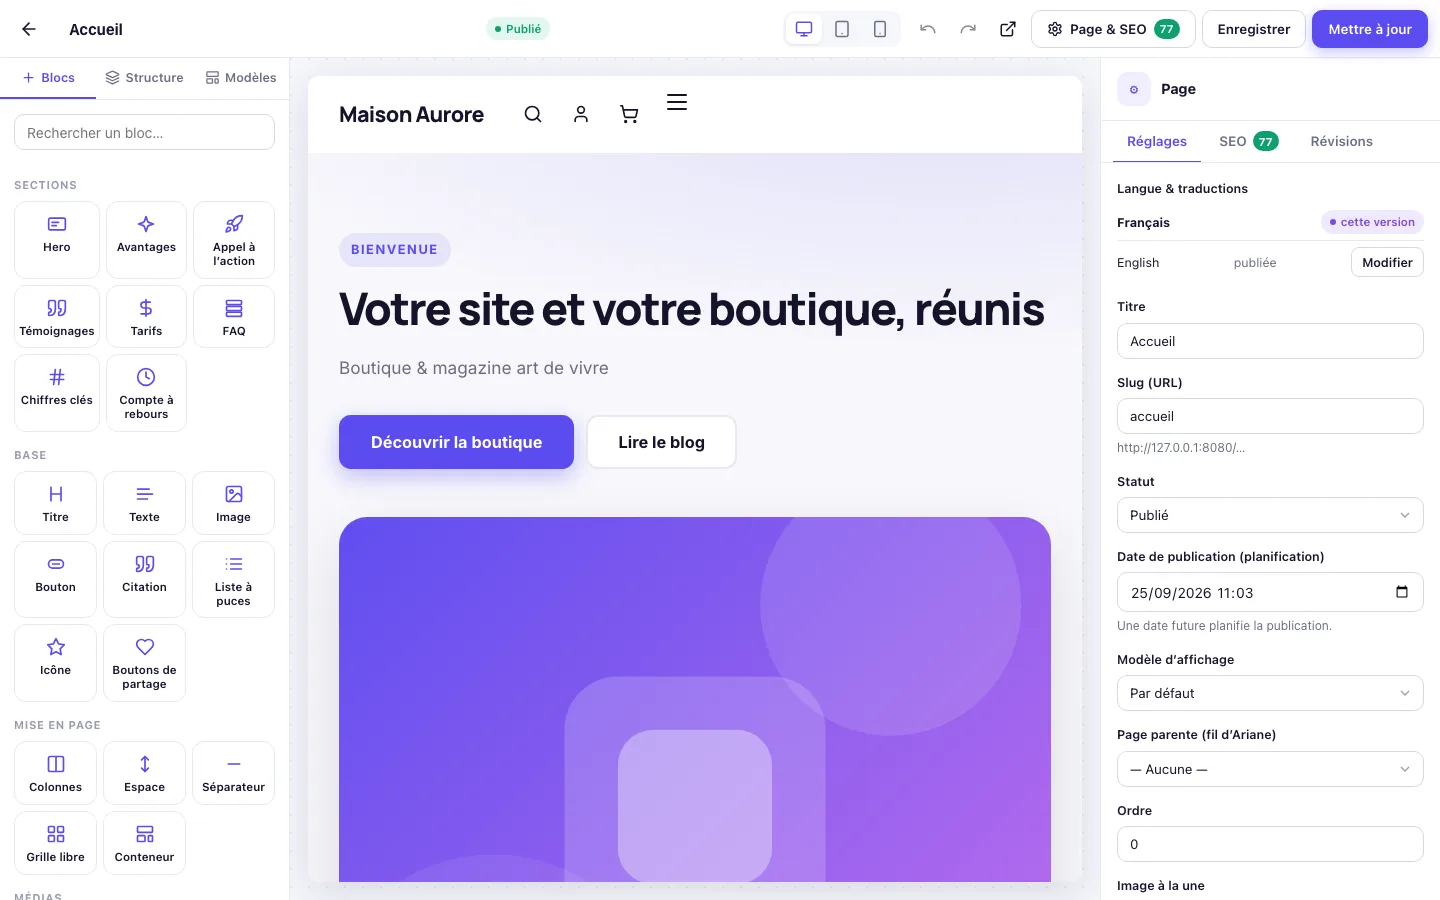This screenshot has height=900, width=1440.
Task: Select the hero headline text
Action: 692,309
